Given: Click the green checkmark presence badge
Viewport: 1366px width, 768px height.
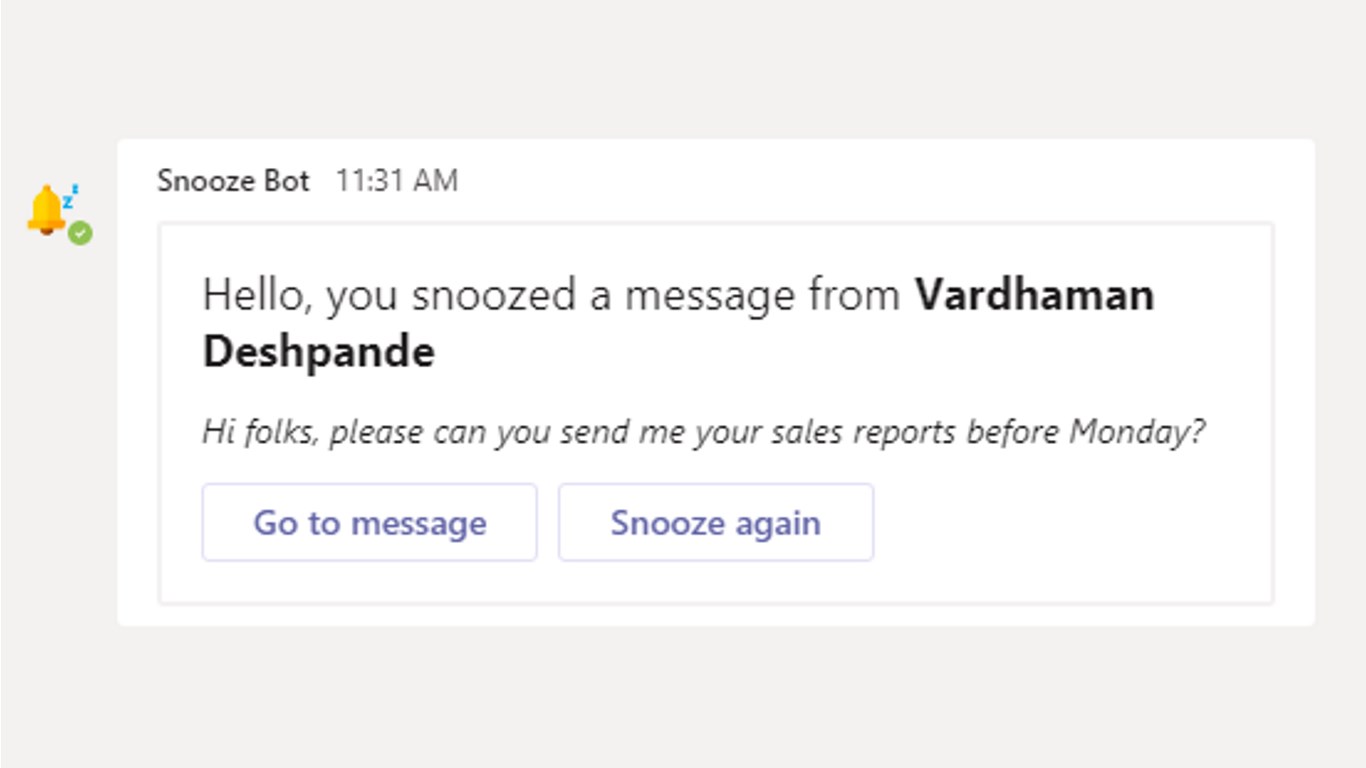Looking at the screenshot, I should (x=80, y=233).
